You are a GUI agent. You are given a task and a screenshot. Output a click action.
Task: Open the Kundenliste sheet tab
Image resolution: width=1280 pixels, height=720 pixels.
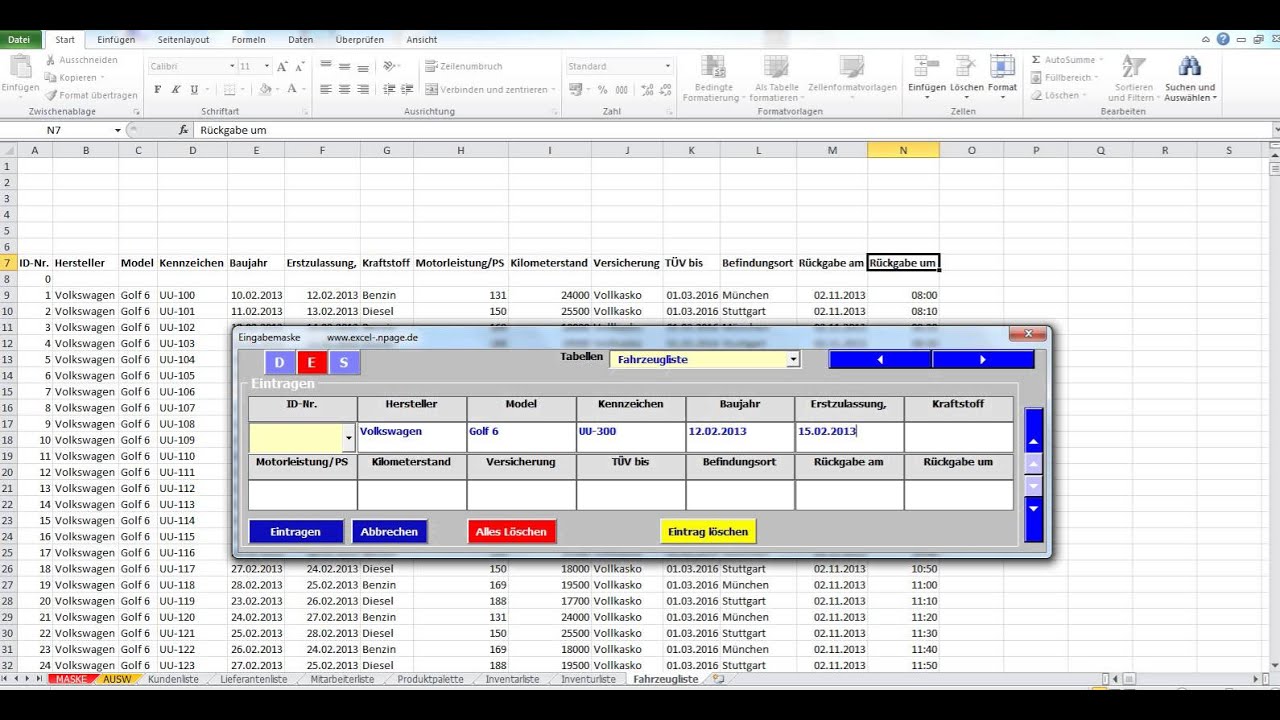click(x=173, y=679)
